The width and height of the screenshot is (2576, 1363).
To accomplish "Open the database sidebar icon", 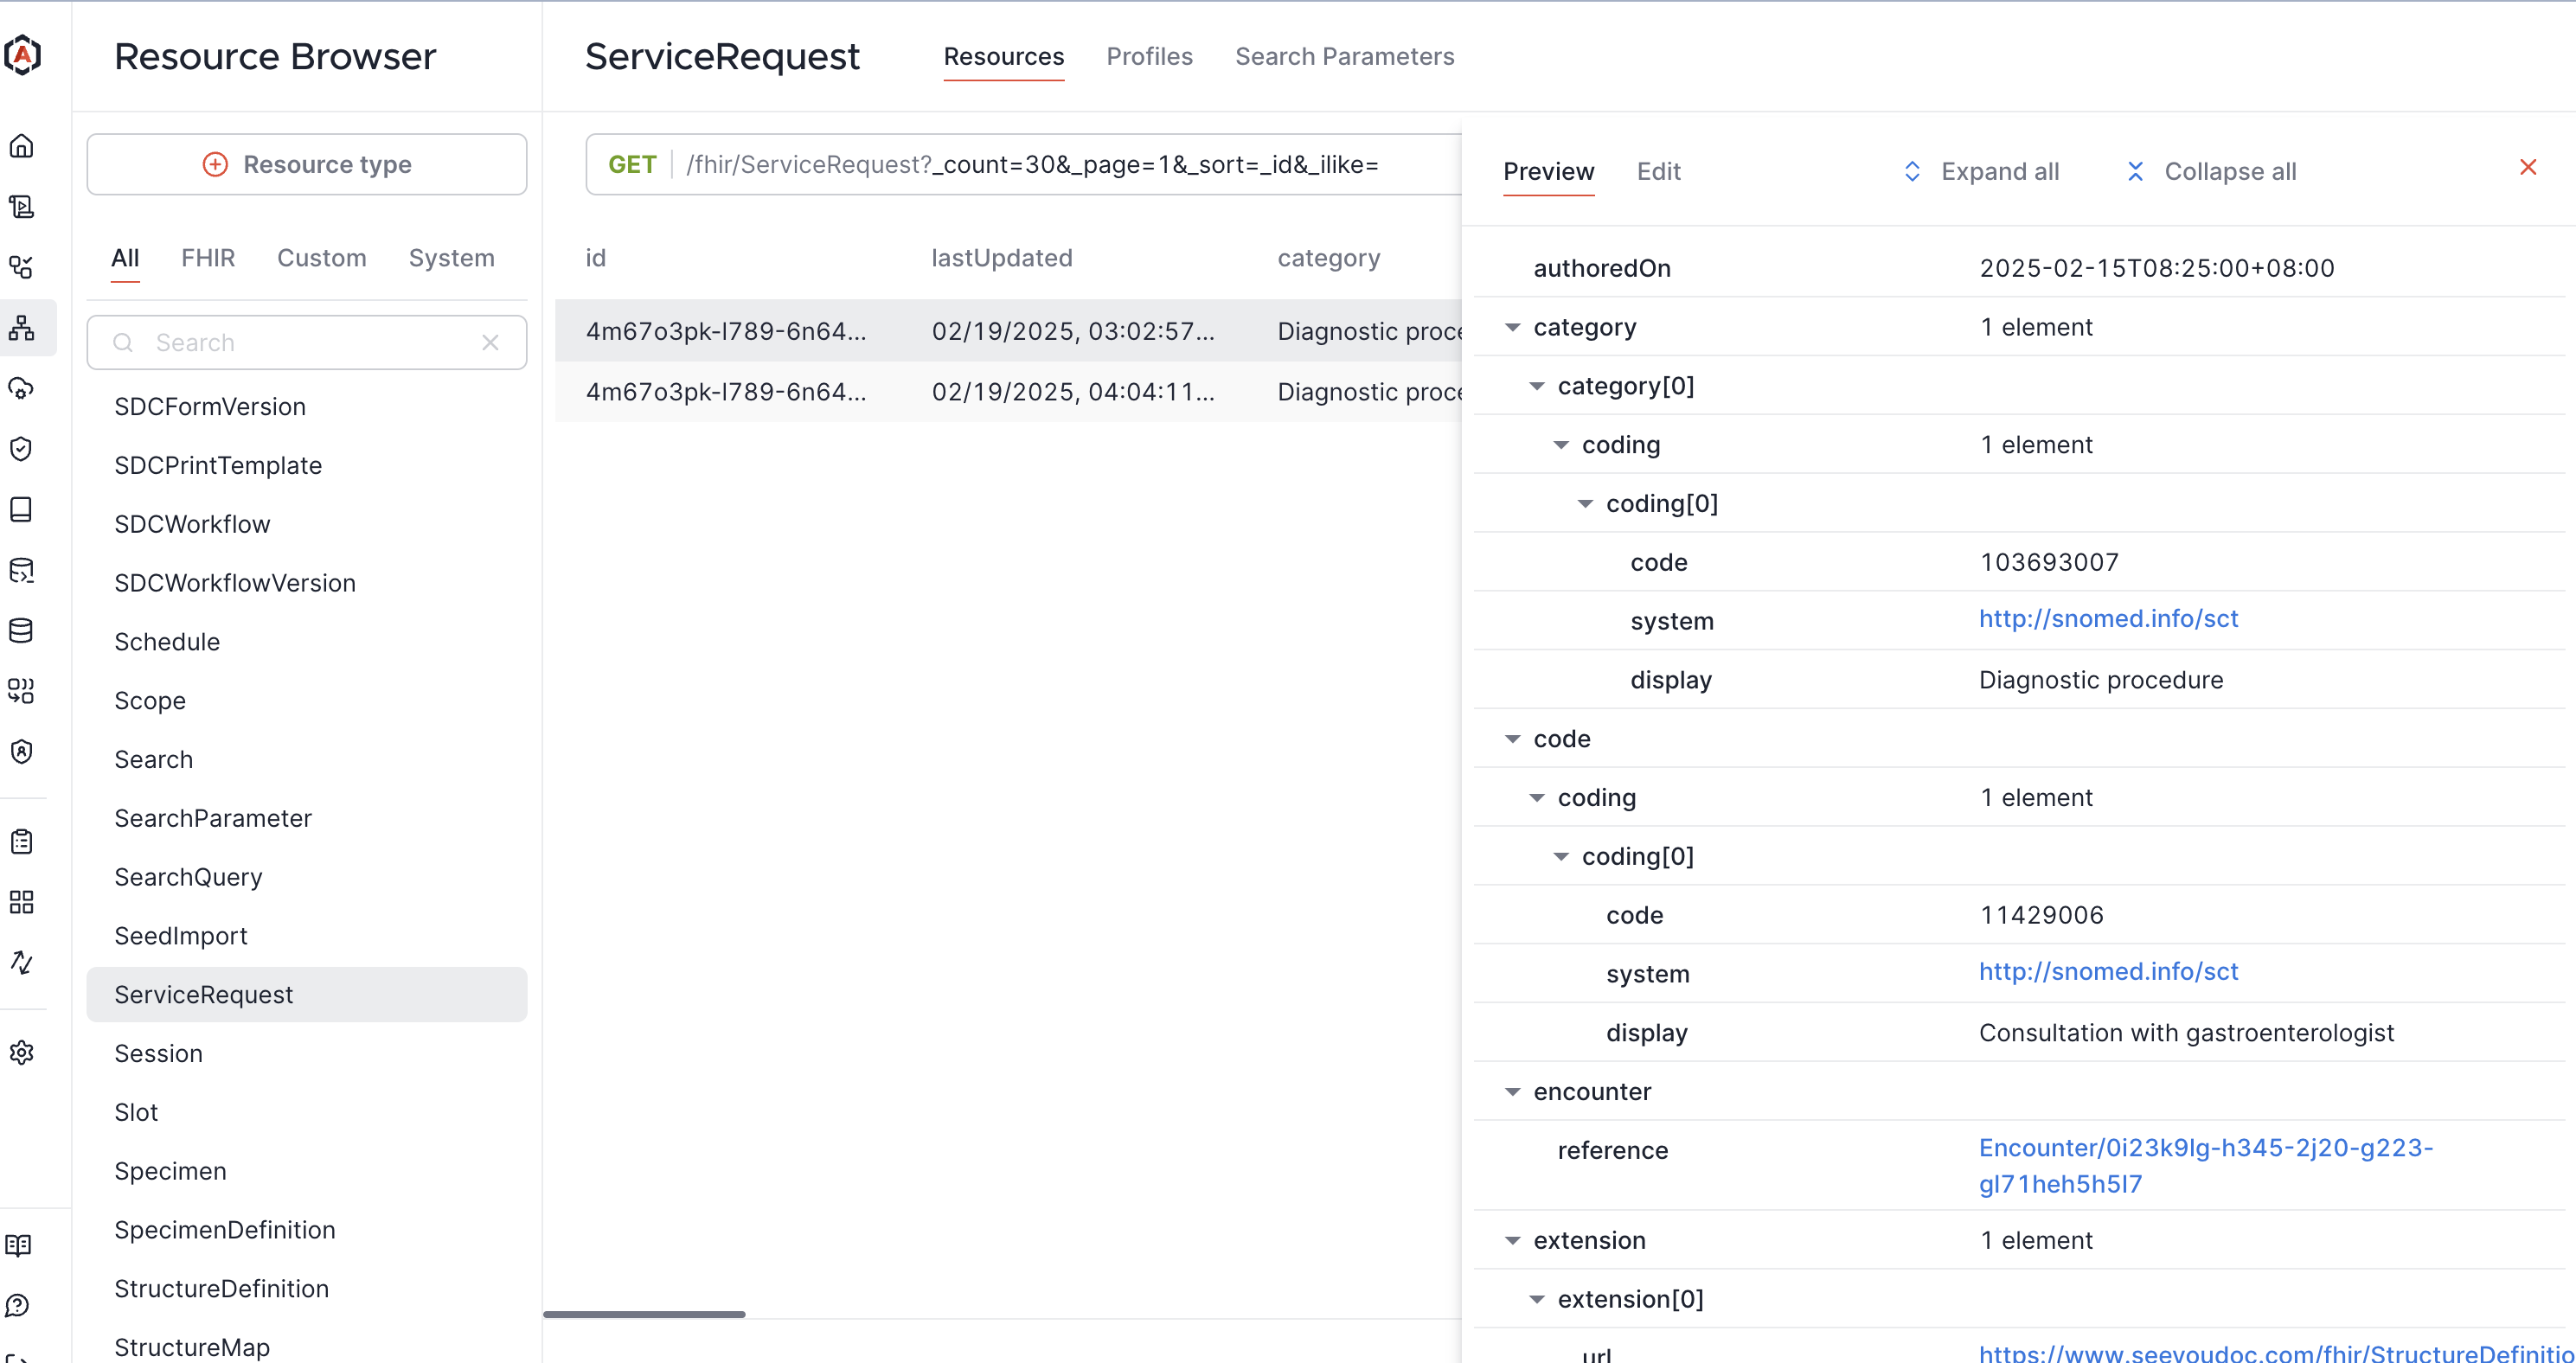I will pos(22,630).
